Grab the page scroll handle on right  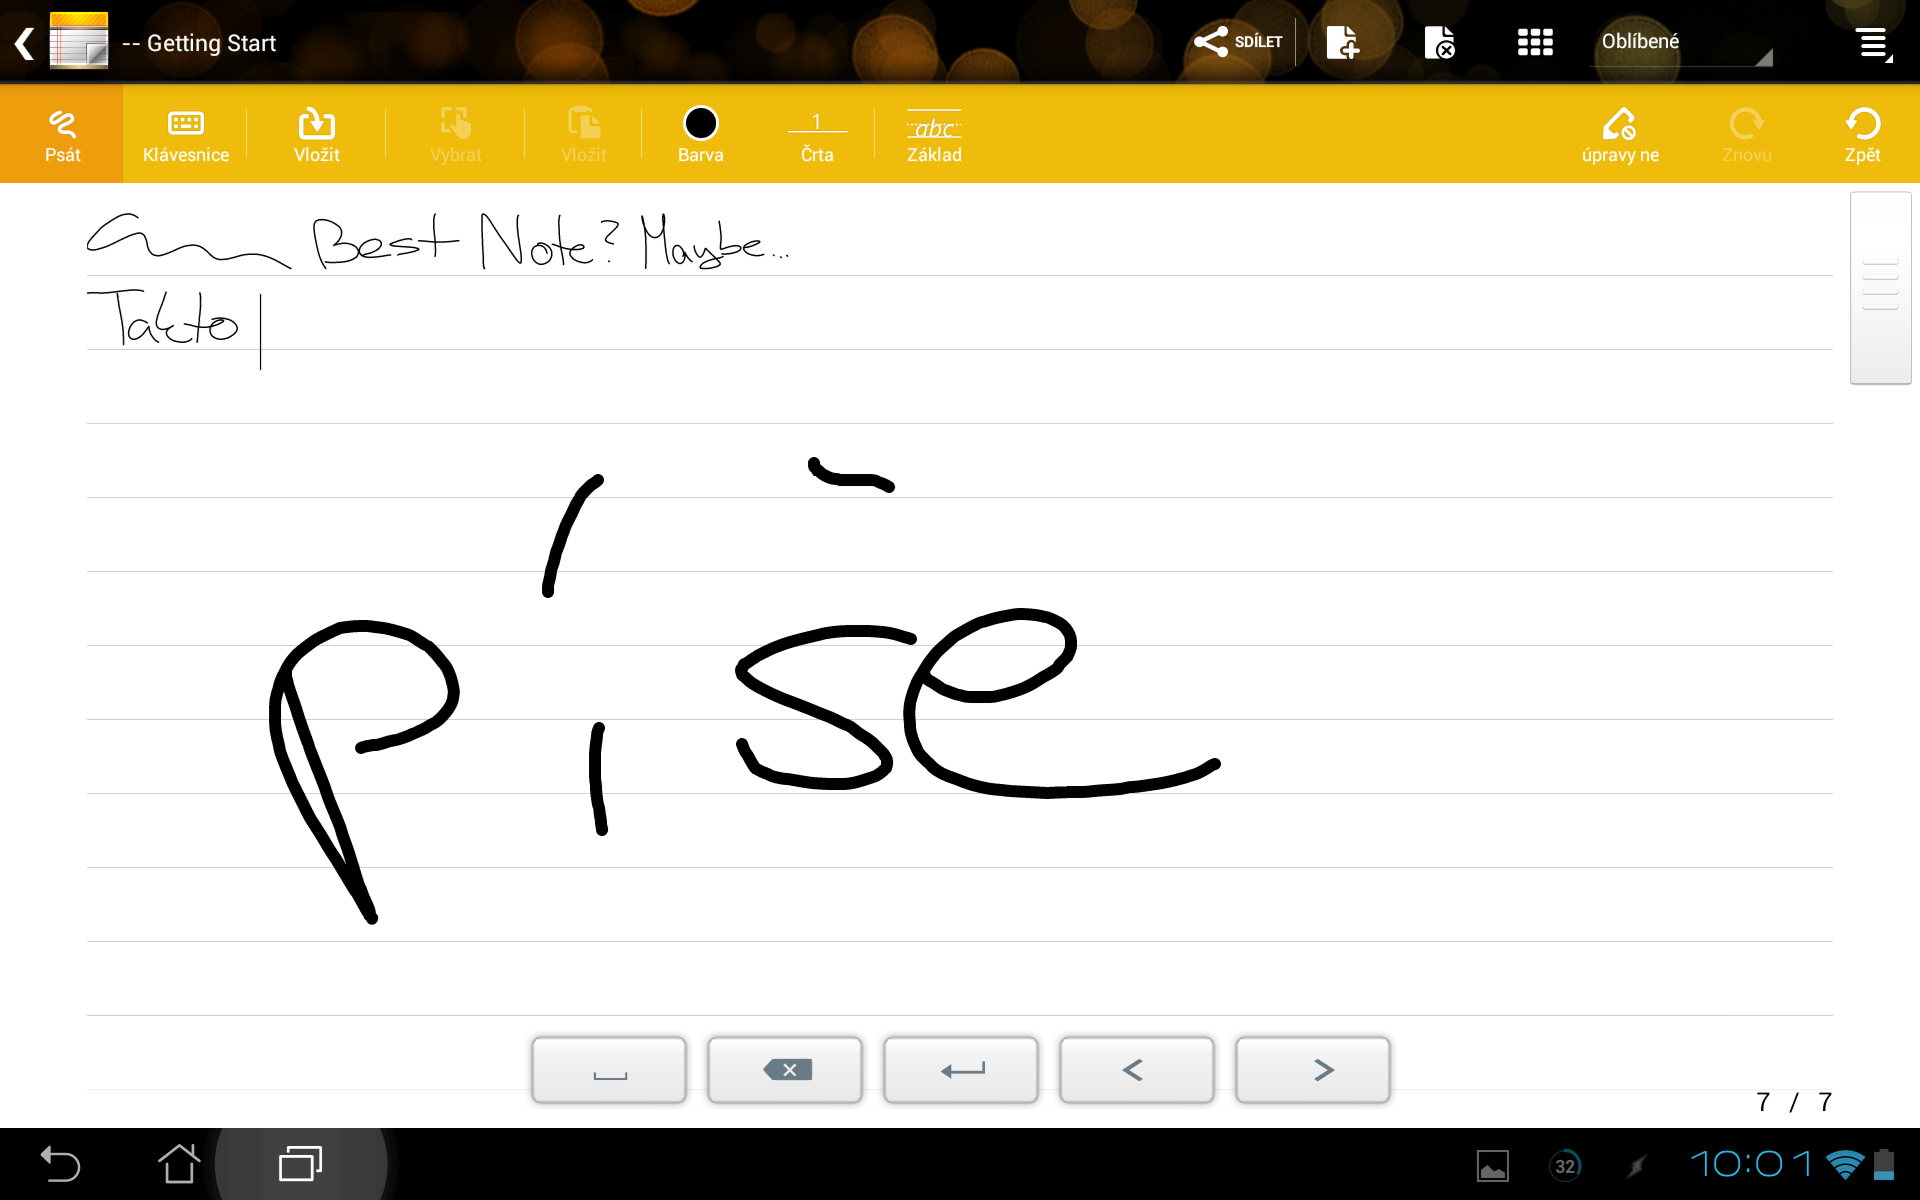[x=1880, y=288]
